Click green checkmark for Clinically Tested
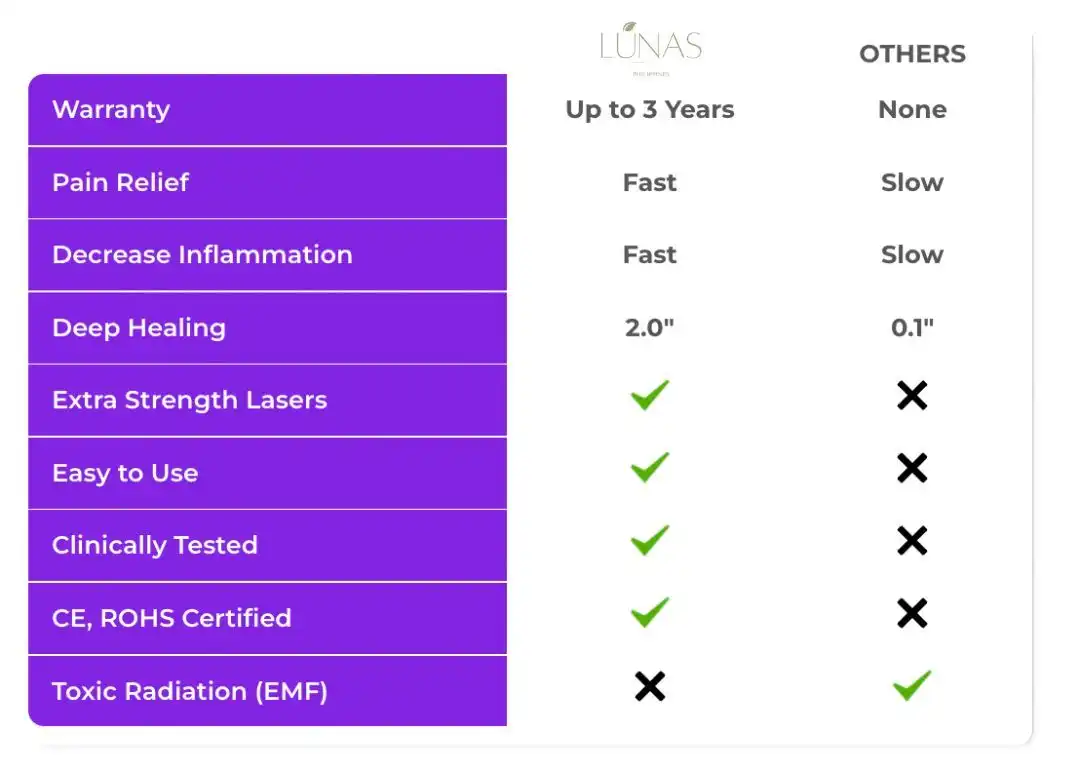This screenshot has width=1080, height=766. point(650,541)
